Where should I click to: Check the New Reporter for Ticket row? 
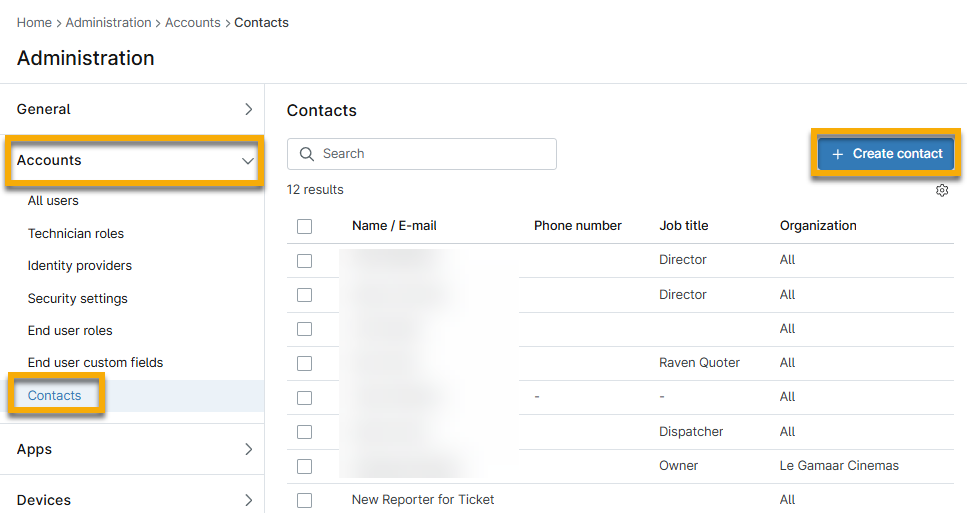[304, 500]
